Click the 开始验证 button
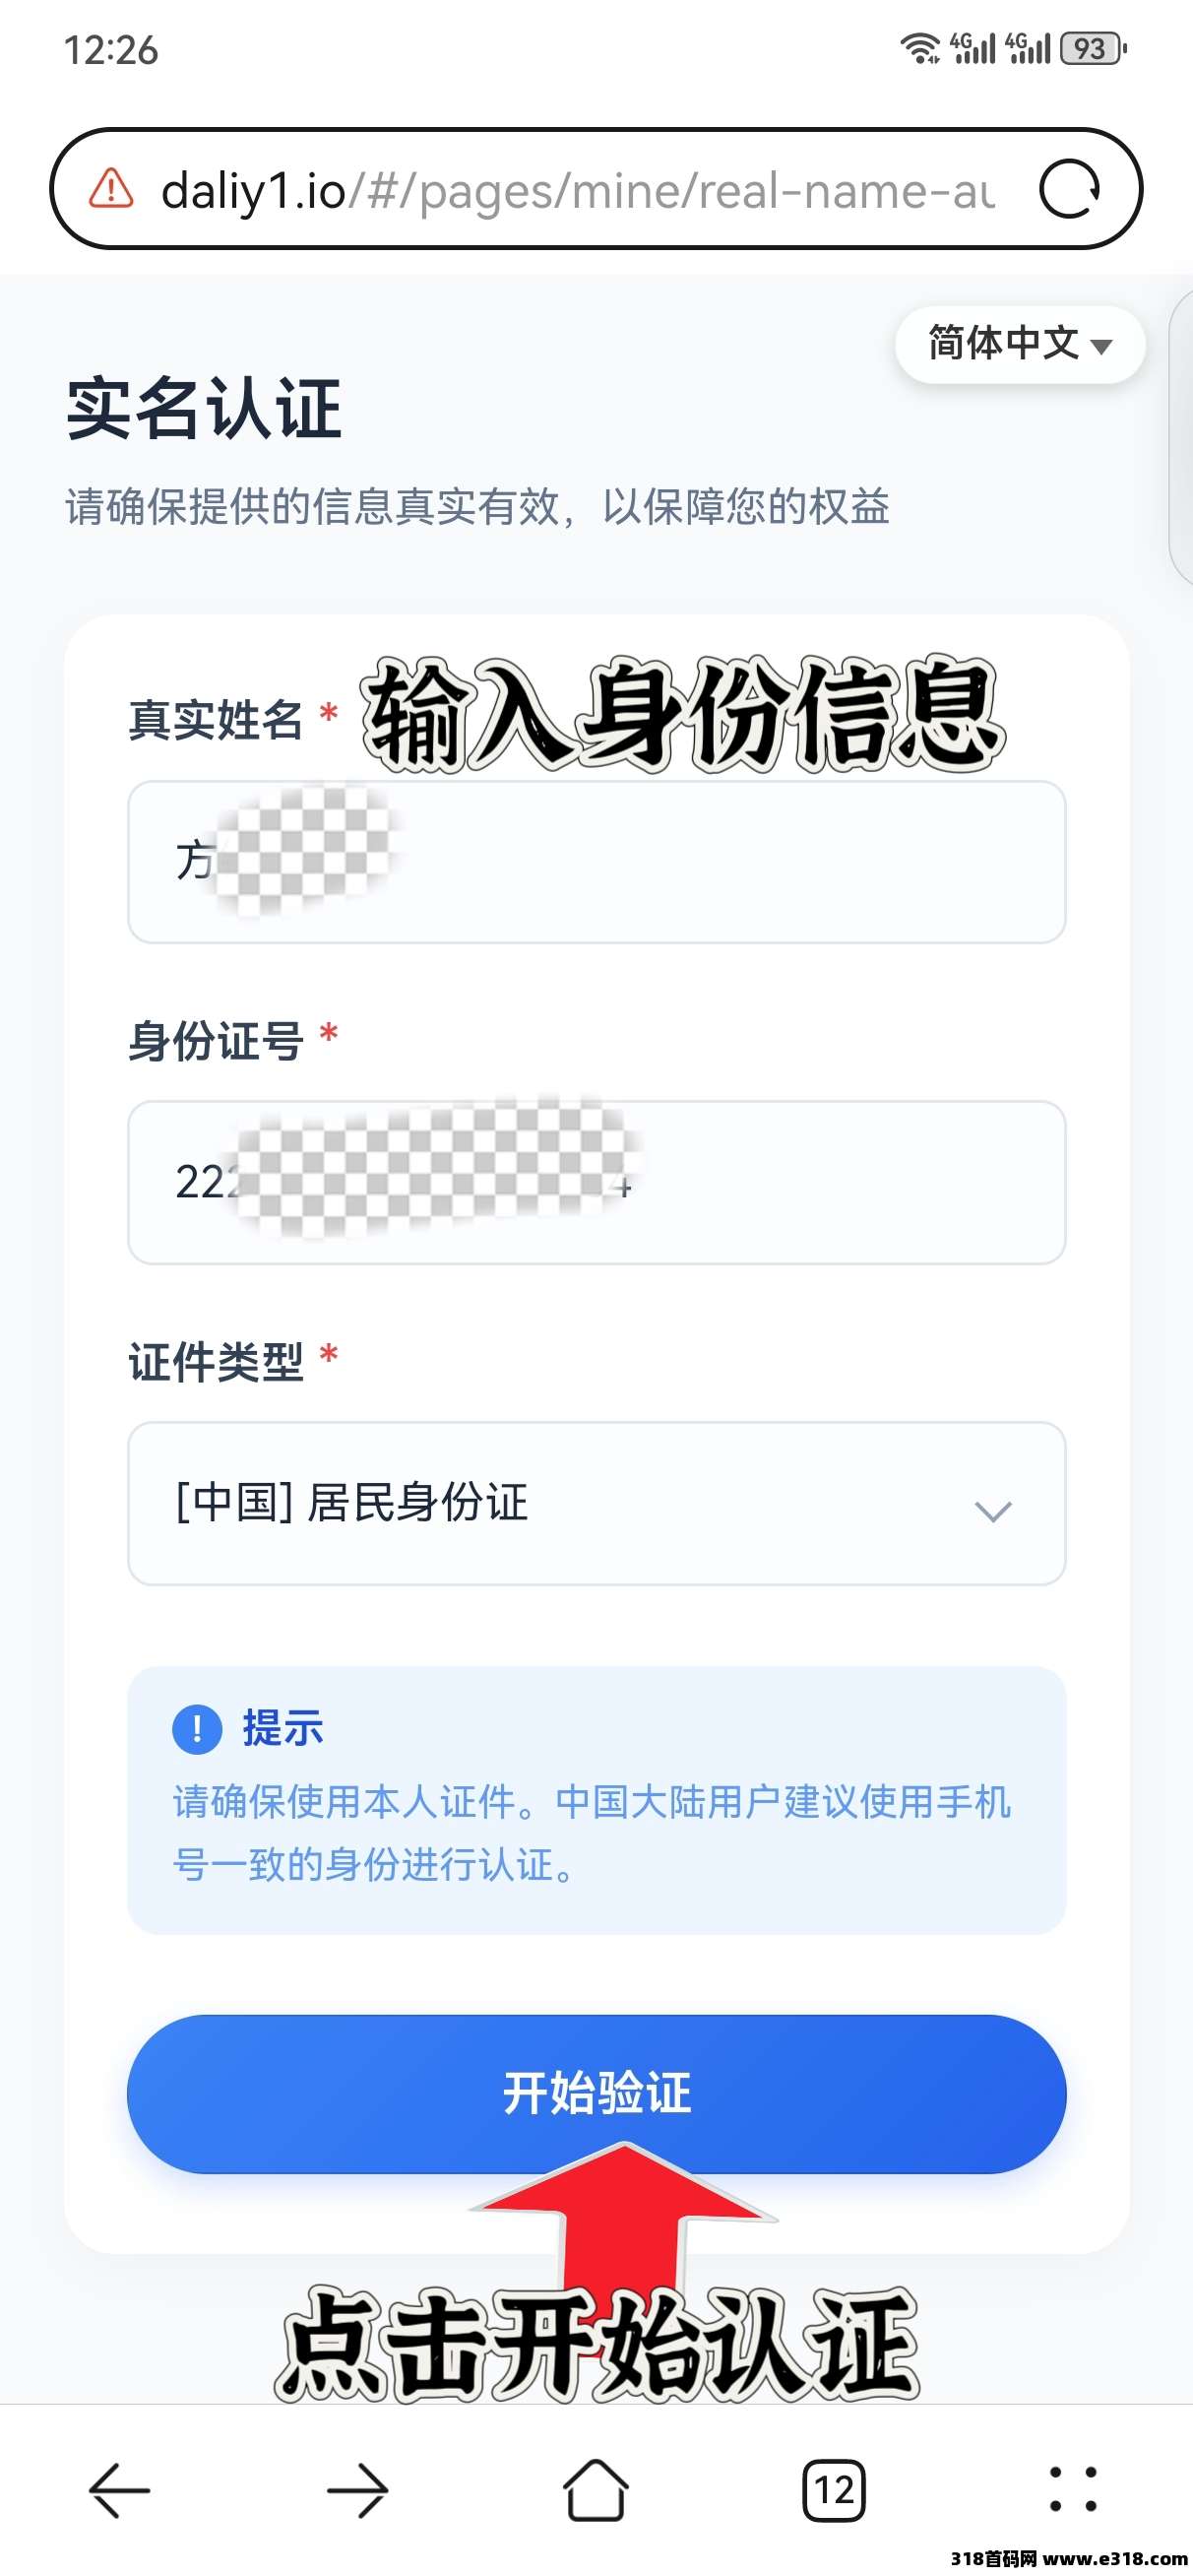Screen dimensions: 1193x2576 click(596, 2093)
